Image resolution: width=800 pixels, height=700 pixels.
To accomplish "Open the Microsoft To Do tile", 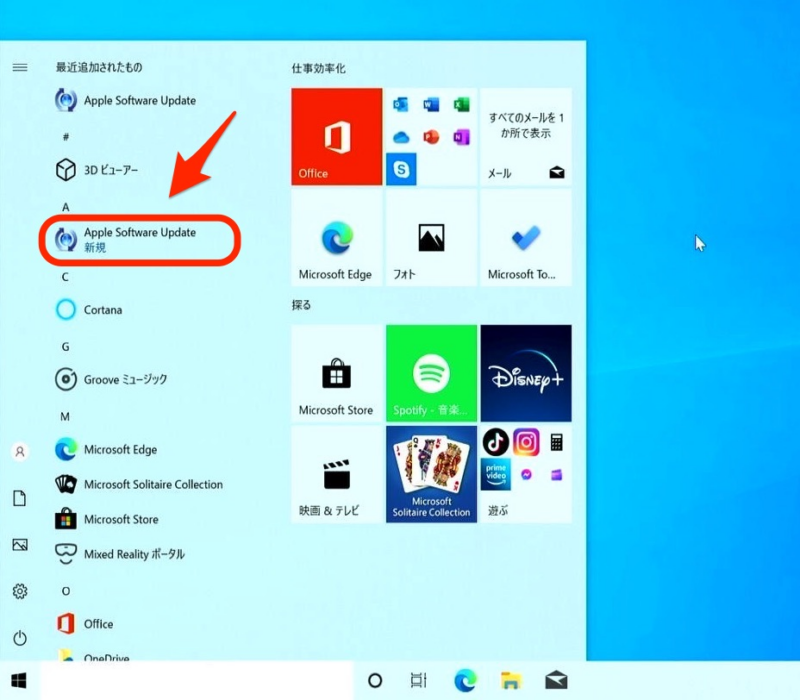I will pos(526,238).
